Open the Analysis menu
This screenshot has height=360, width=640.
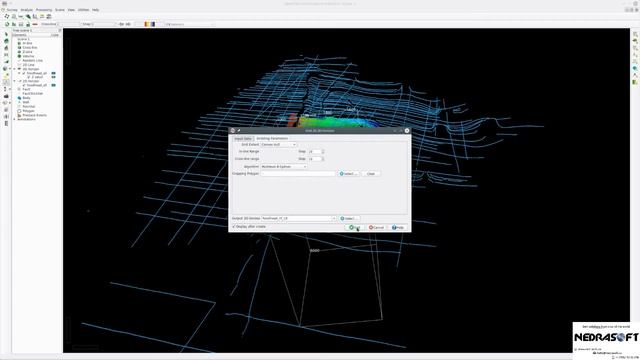tap(27, 10)
